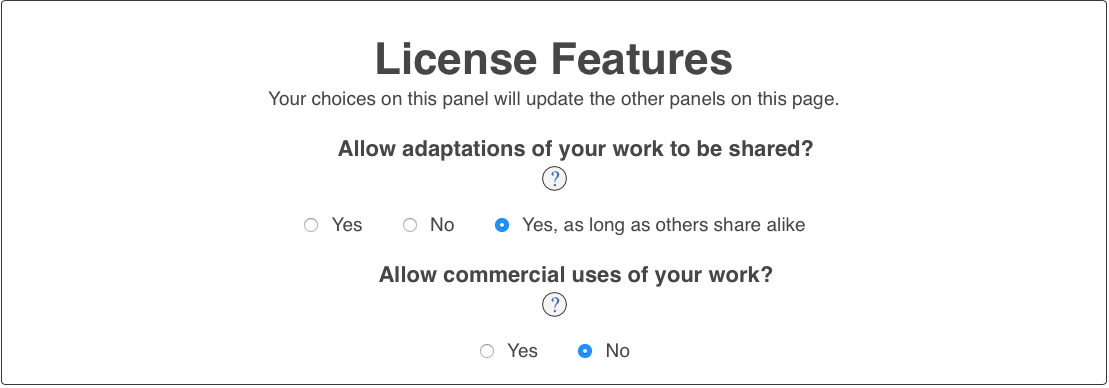Permit commercial use via its Yes option
The image size is (1109, 388).
tap(487, 351)
